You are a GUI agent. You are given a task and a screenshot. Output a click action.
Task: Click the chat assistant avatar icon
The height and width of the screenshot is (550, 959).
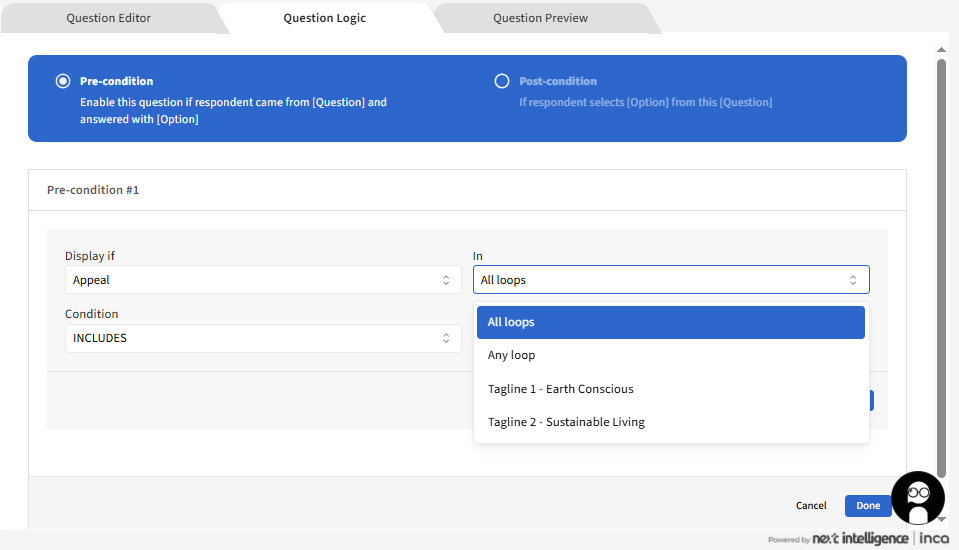point(917,497)
